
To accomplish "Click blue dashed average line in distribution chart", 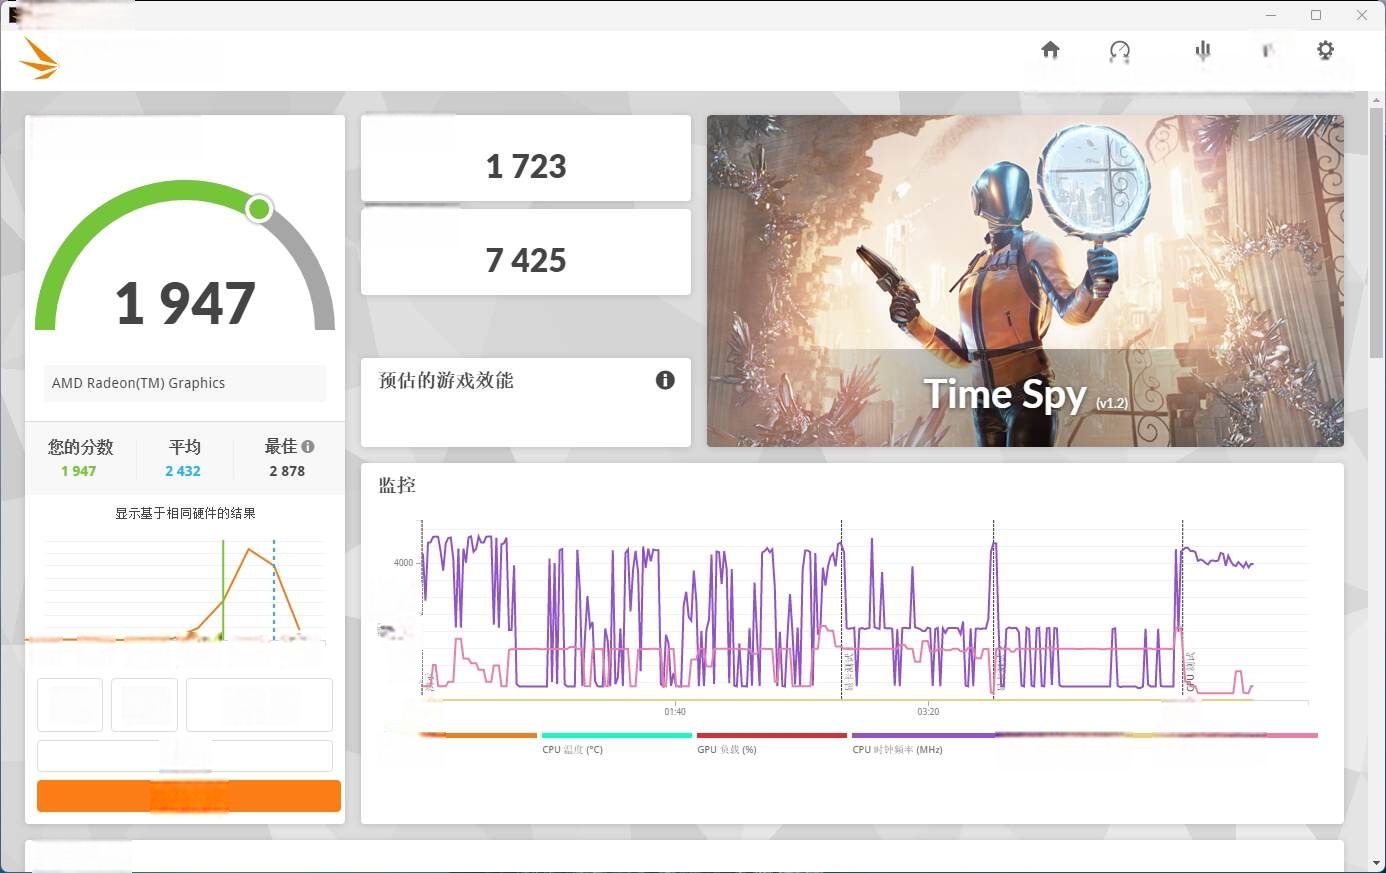I will click(274, 590).
